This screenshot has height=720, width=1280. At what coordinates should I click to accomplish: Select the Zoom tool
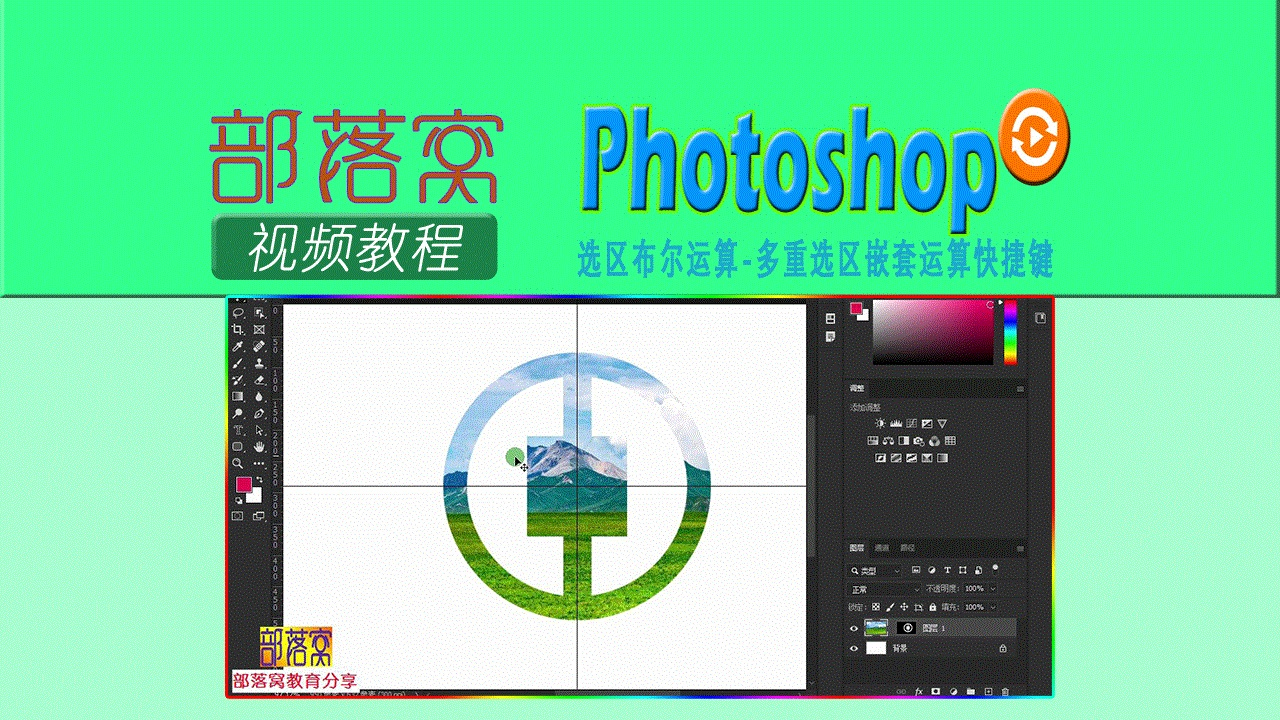pyautogui.click(x=238, y=463)
